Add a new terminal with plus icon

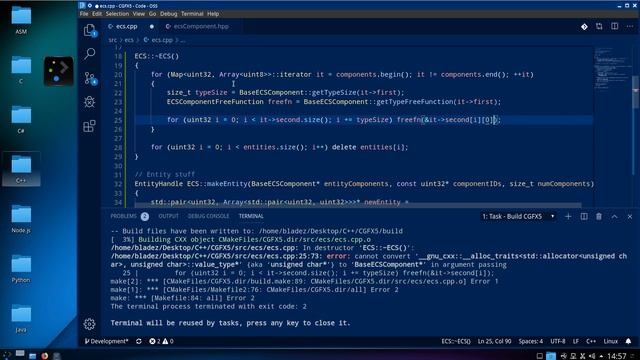(568, 216)
